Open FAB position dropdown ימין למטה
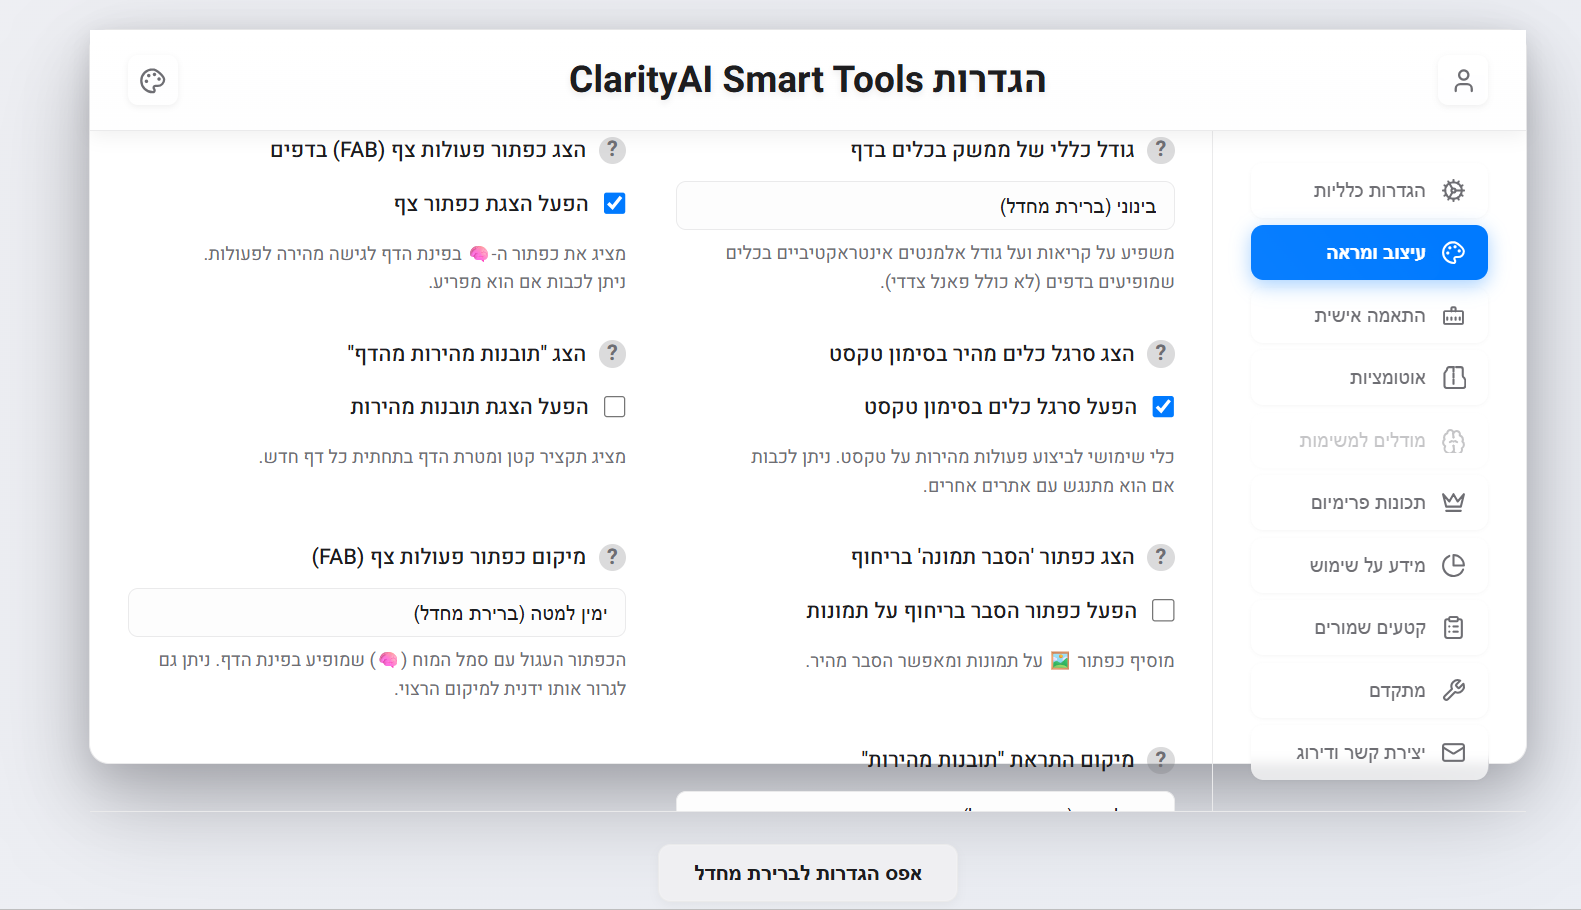The height and width of the screenshot is (910, 1581). [x=377, y=613]
